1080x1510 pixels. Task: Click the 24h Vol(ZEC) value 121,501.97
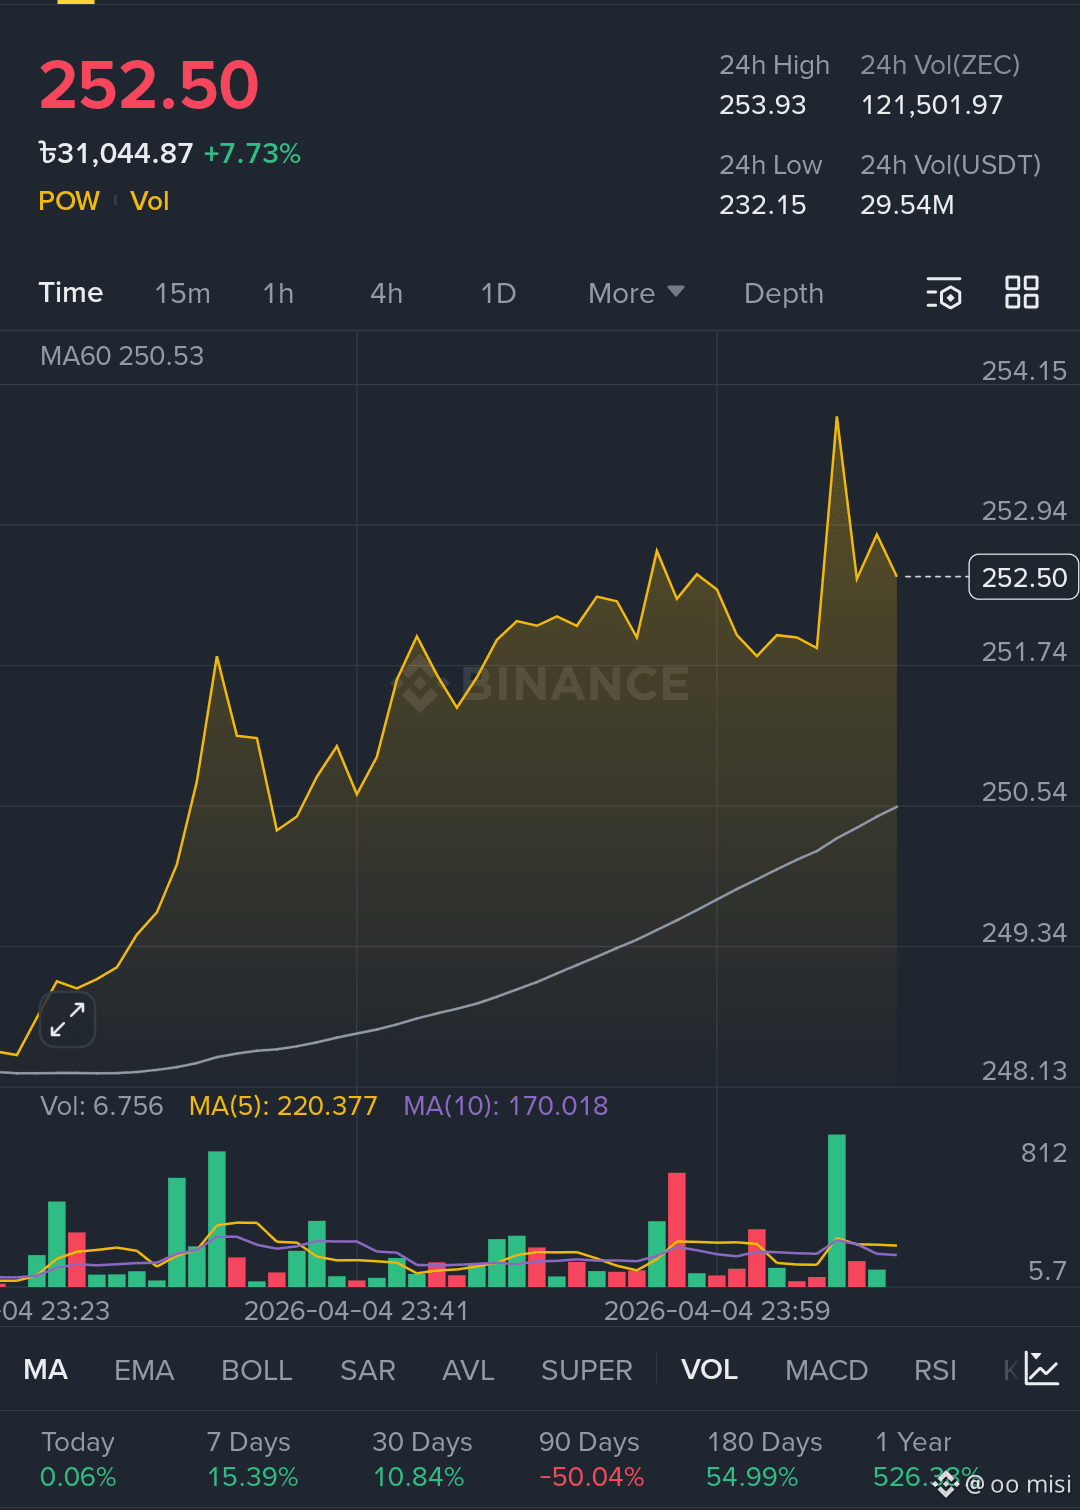[932, 105]
